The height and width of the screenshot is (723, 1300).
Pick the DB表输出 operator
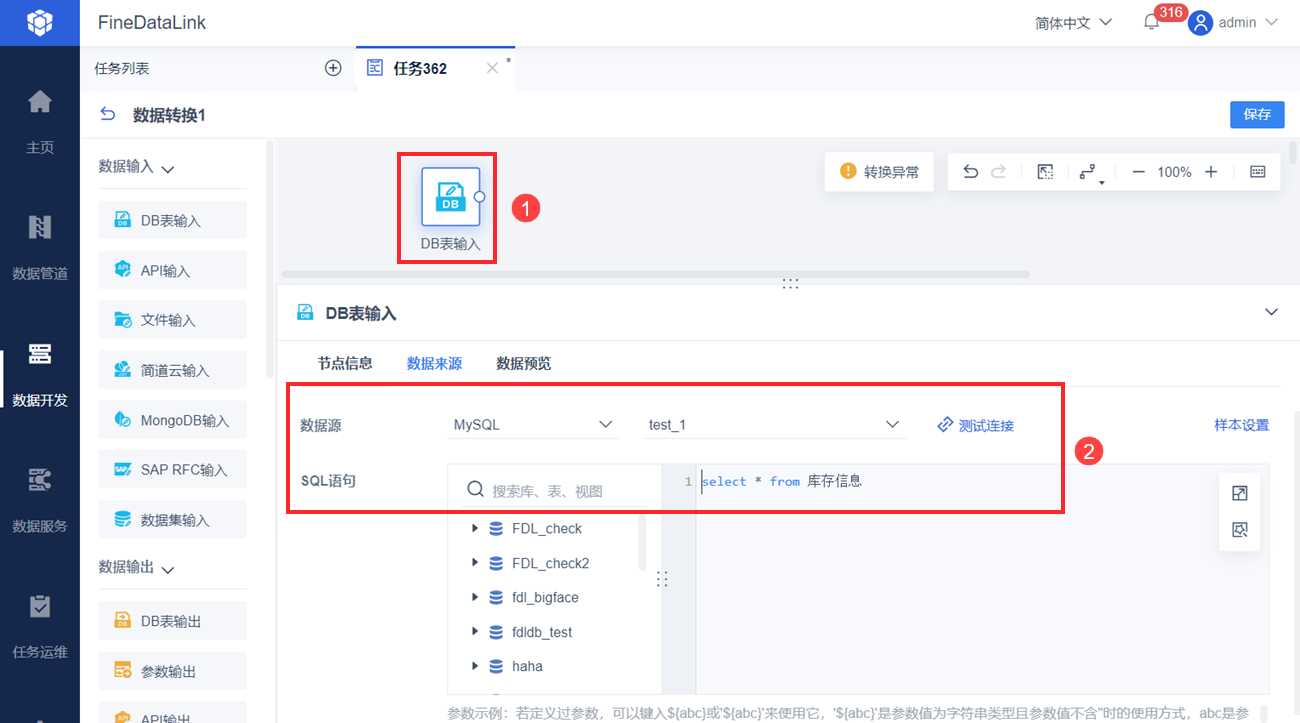click(x=172, y=621)
